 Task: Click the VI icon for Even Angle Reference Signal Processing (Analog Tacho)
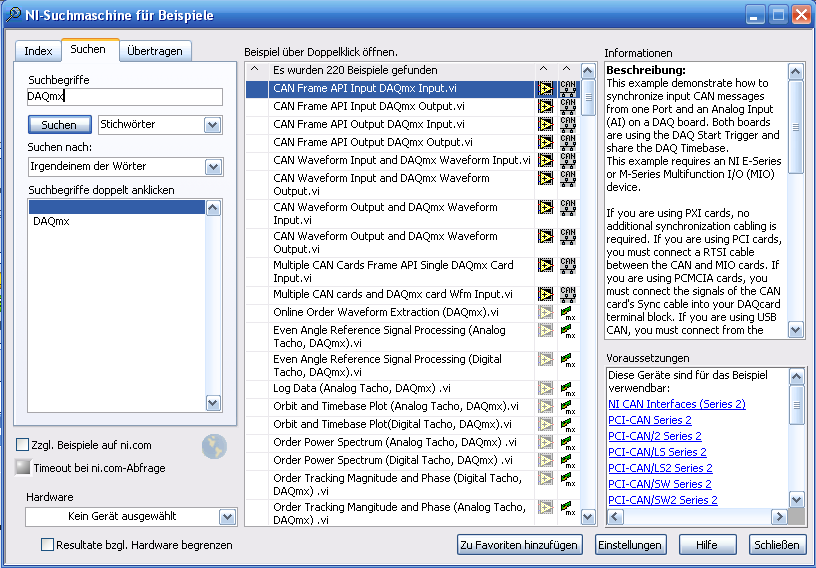tap(545, 331)
